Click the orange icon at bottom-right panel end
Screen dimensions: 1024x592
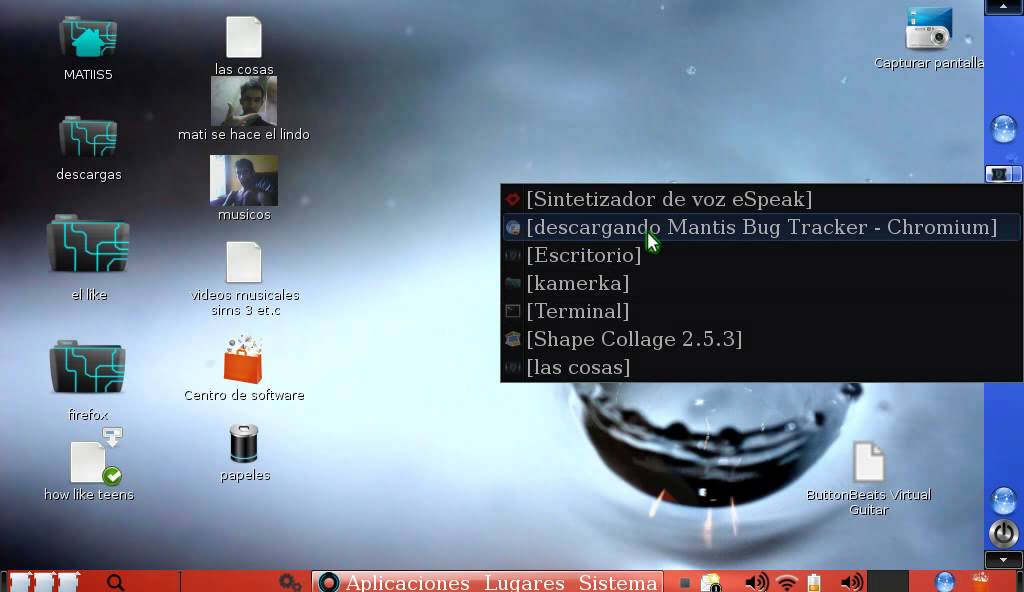click(980, 582)
